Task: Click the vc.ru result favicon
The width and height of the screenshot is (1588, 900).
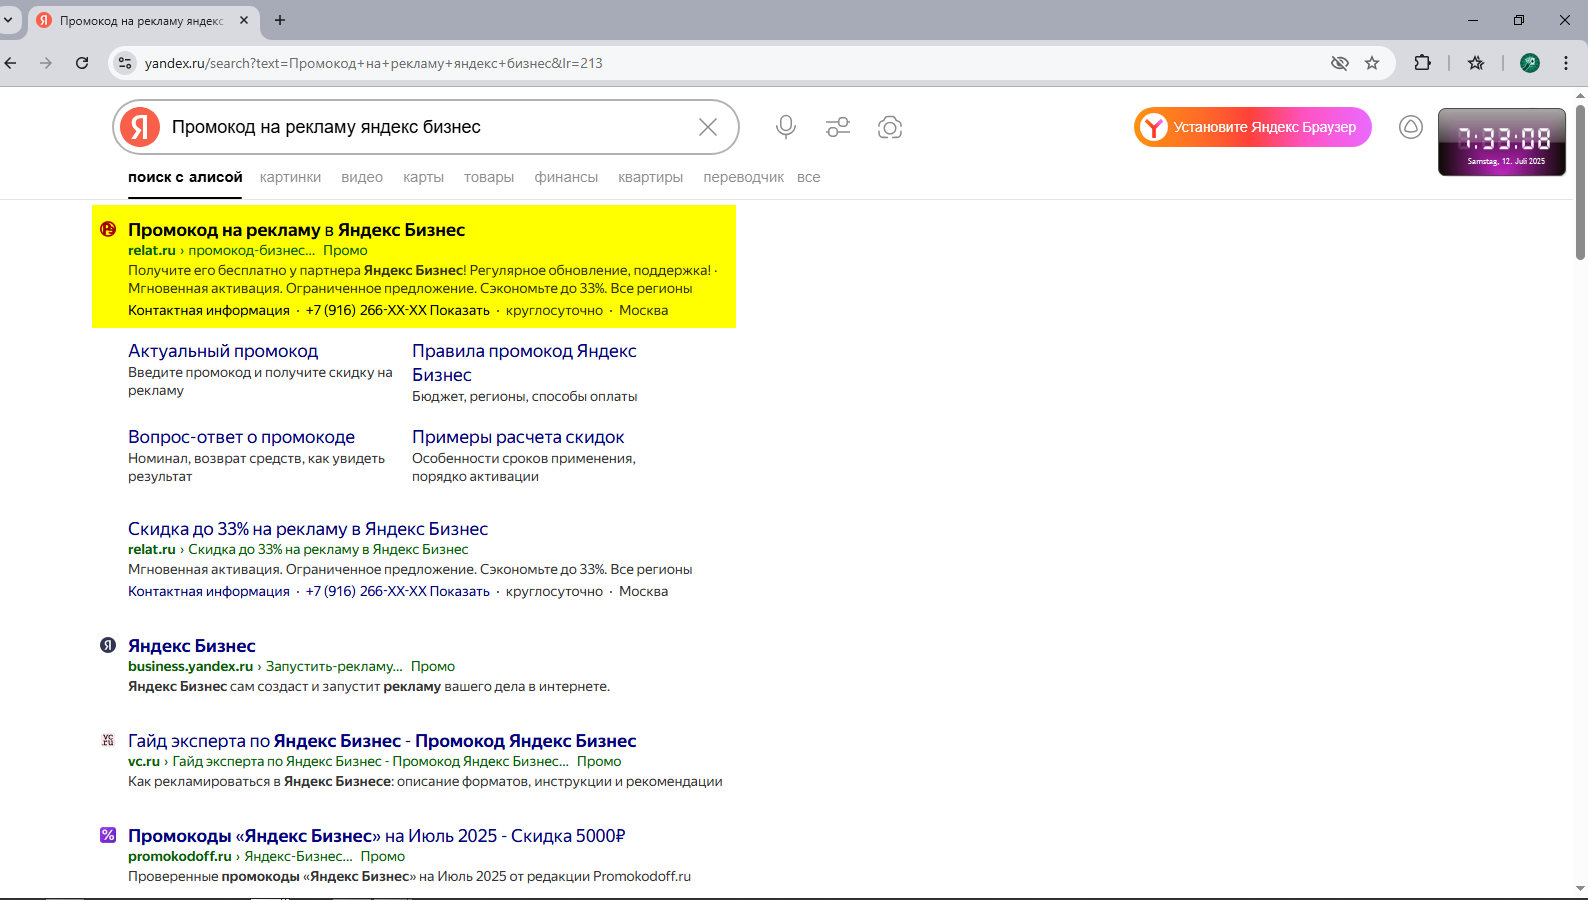Action: click(x=108, y=740)
